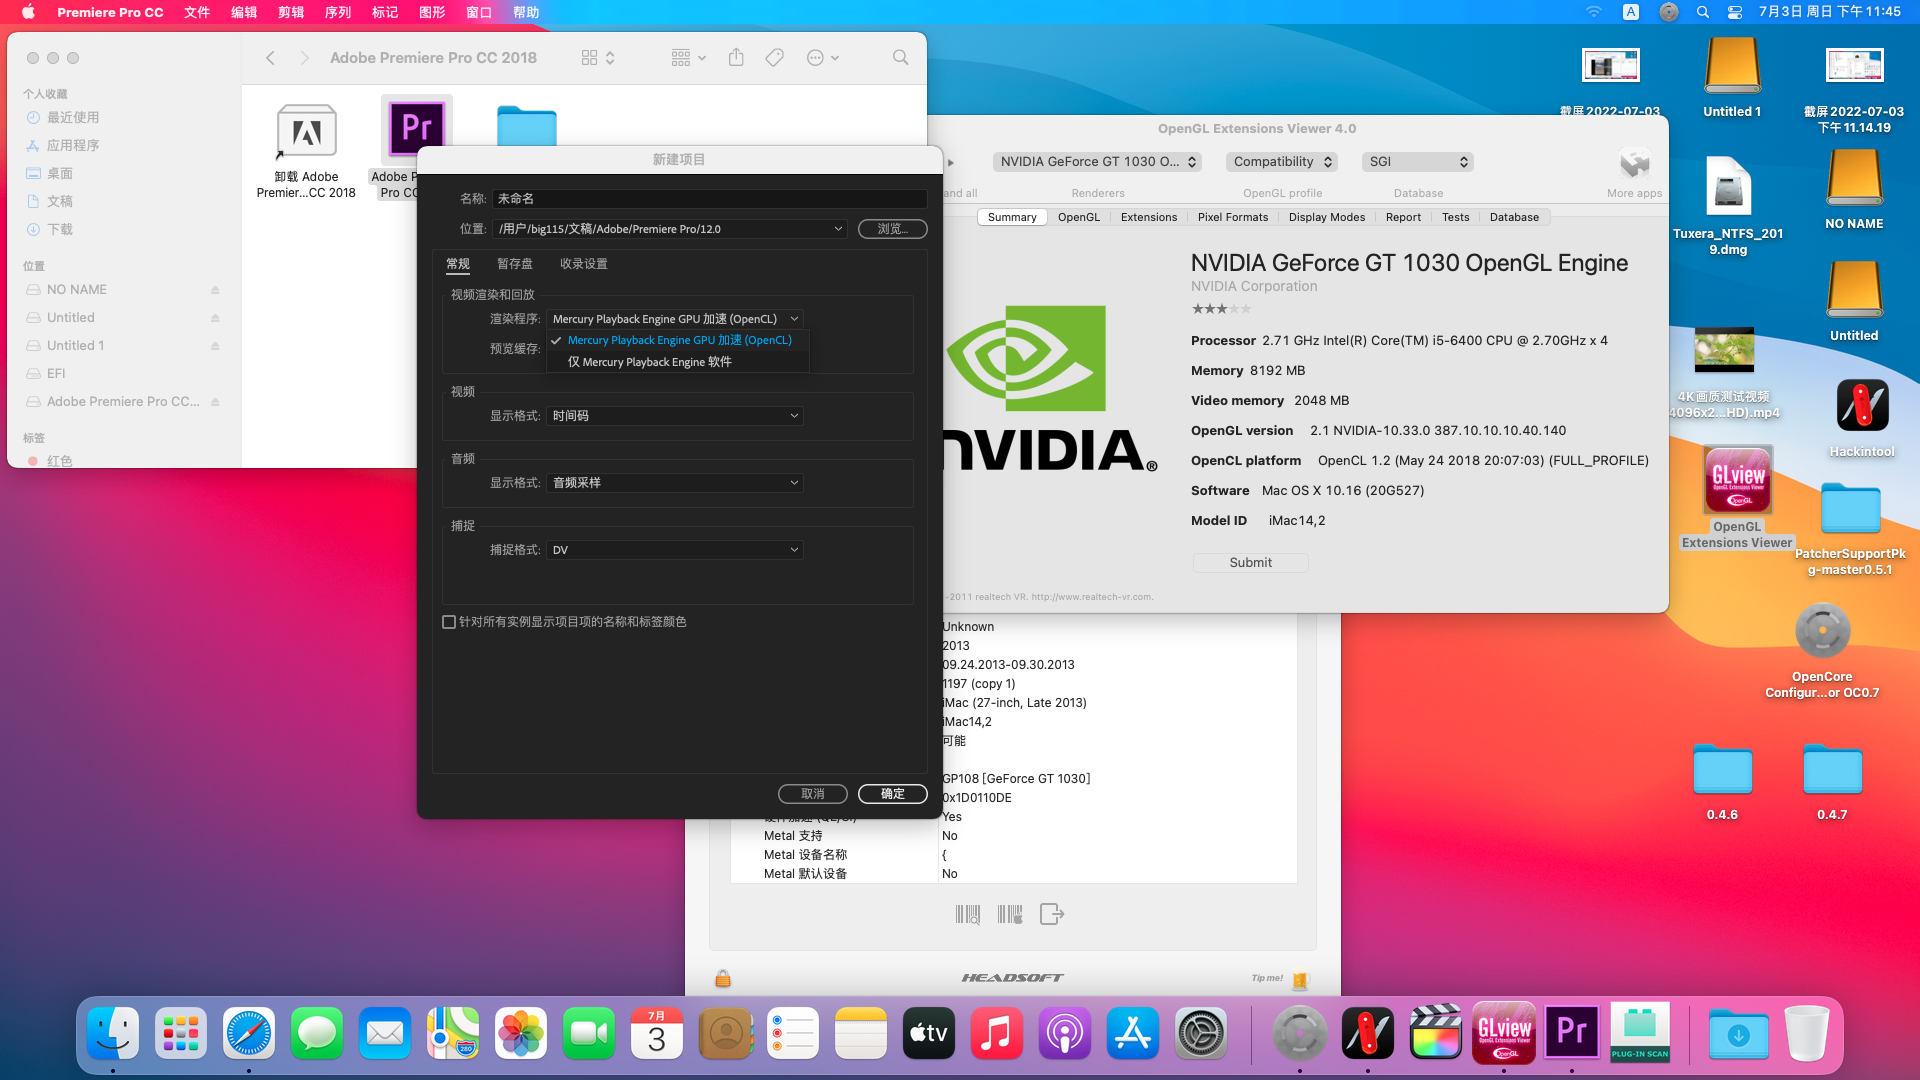Click the Browse (浏览) button
1920x1080 pixels.
click(892, 229)
